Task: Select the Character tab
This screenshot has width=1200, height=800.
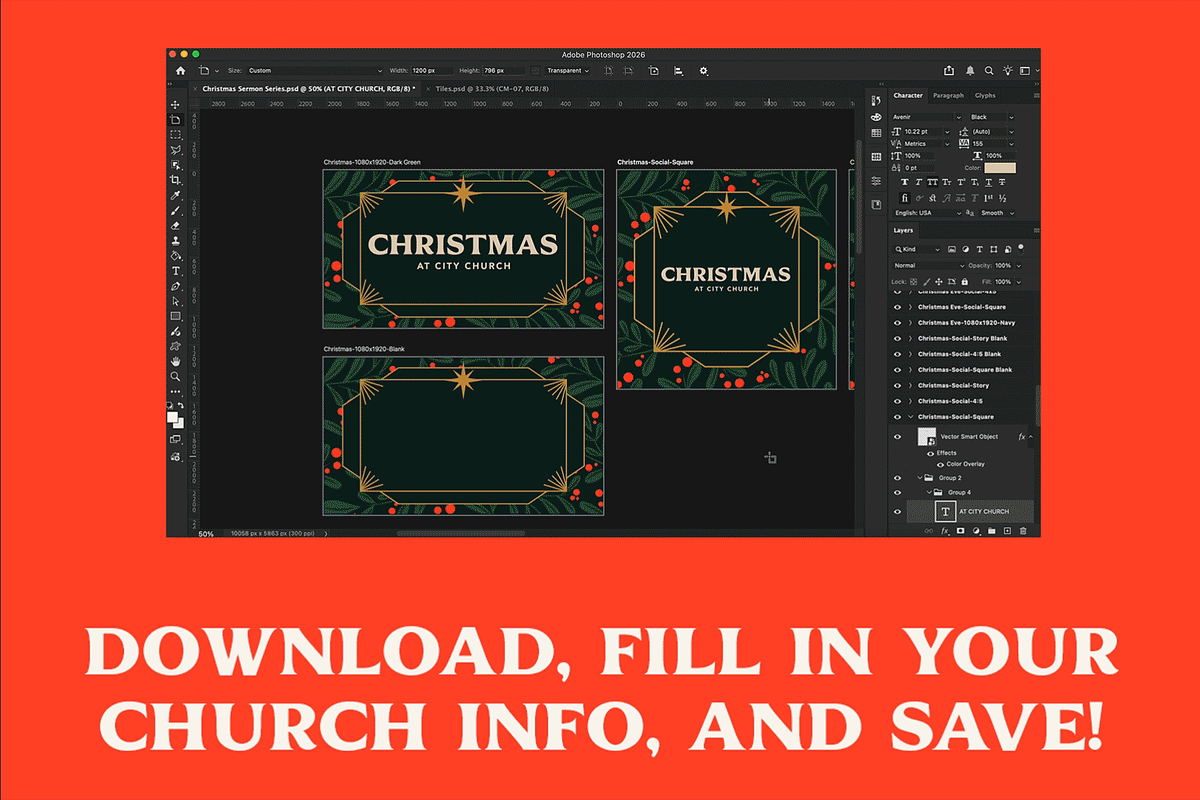Action: (x=908, y=96)
